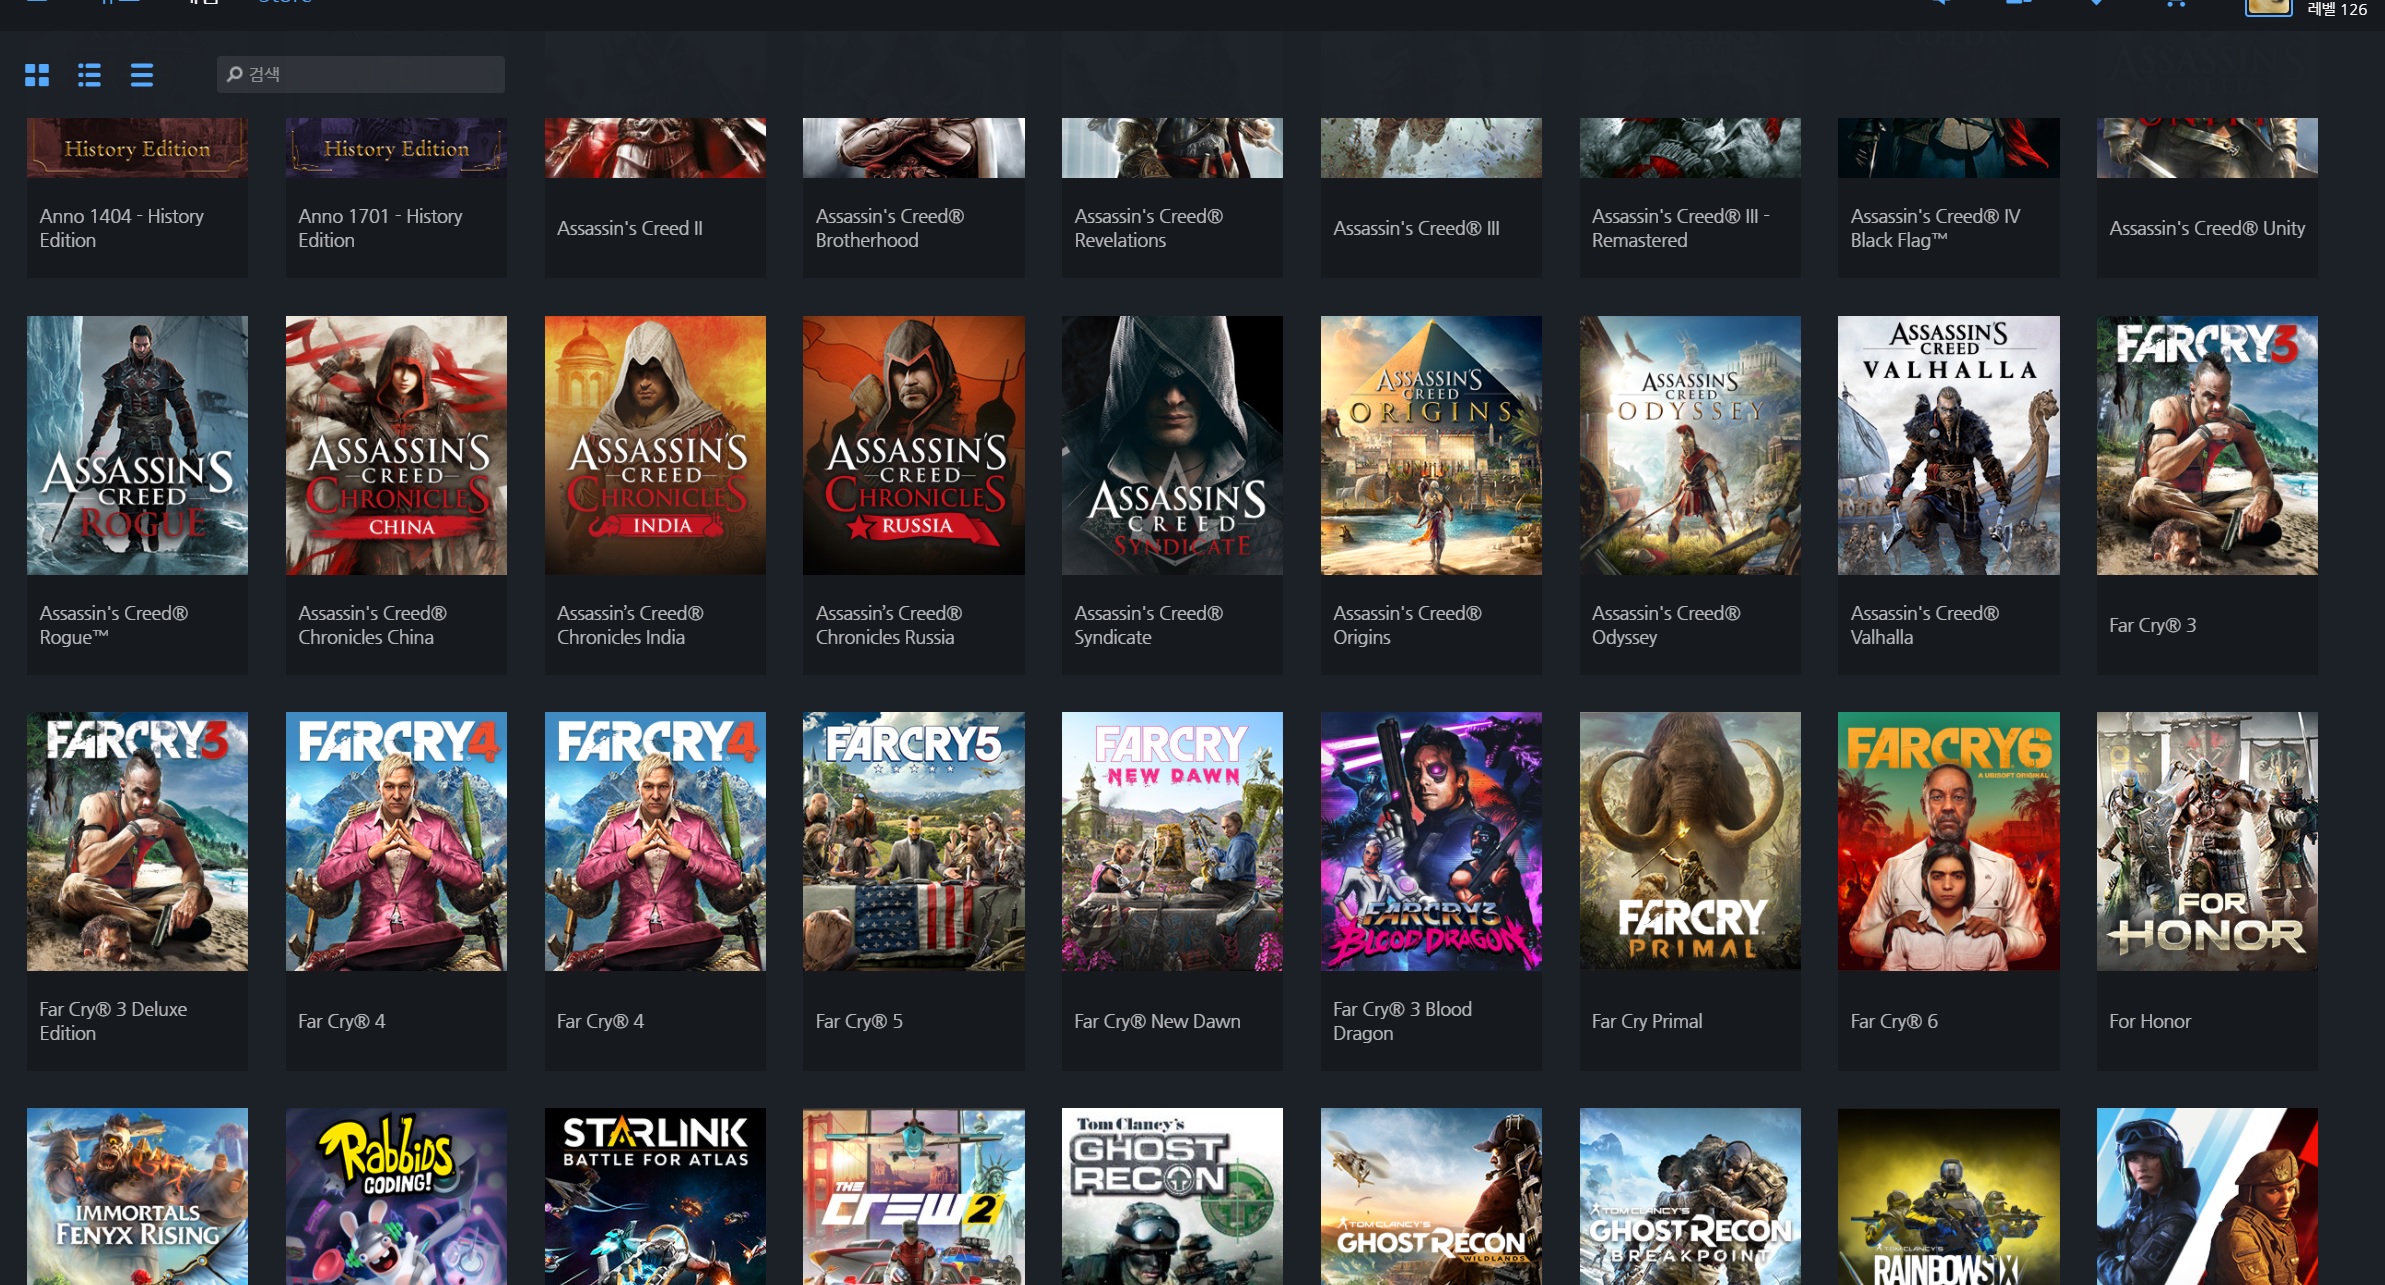Open the Assassin's Creed Valhalla cover
This screenshot has width=2385, height=1285.
click(x=1949, y=445)
